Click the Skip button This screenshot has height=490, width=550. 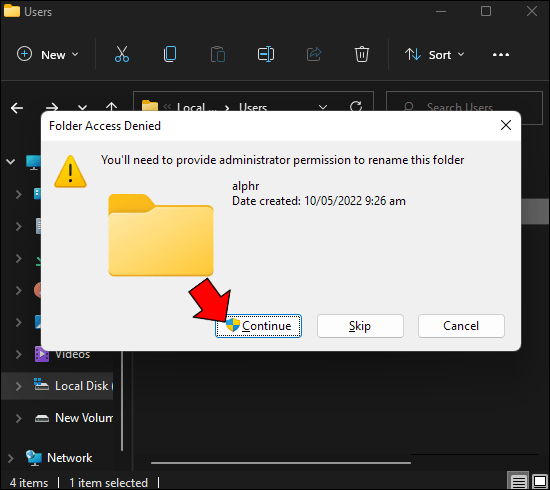point(360,326)
